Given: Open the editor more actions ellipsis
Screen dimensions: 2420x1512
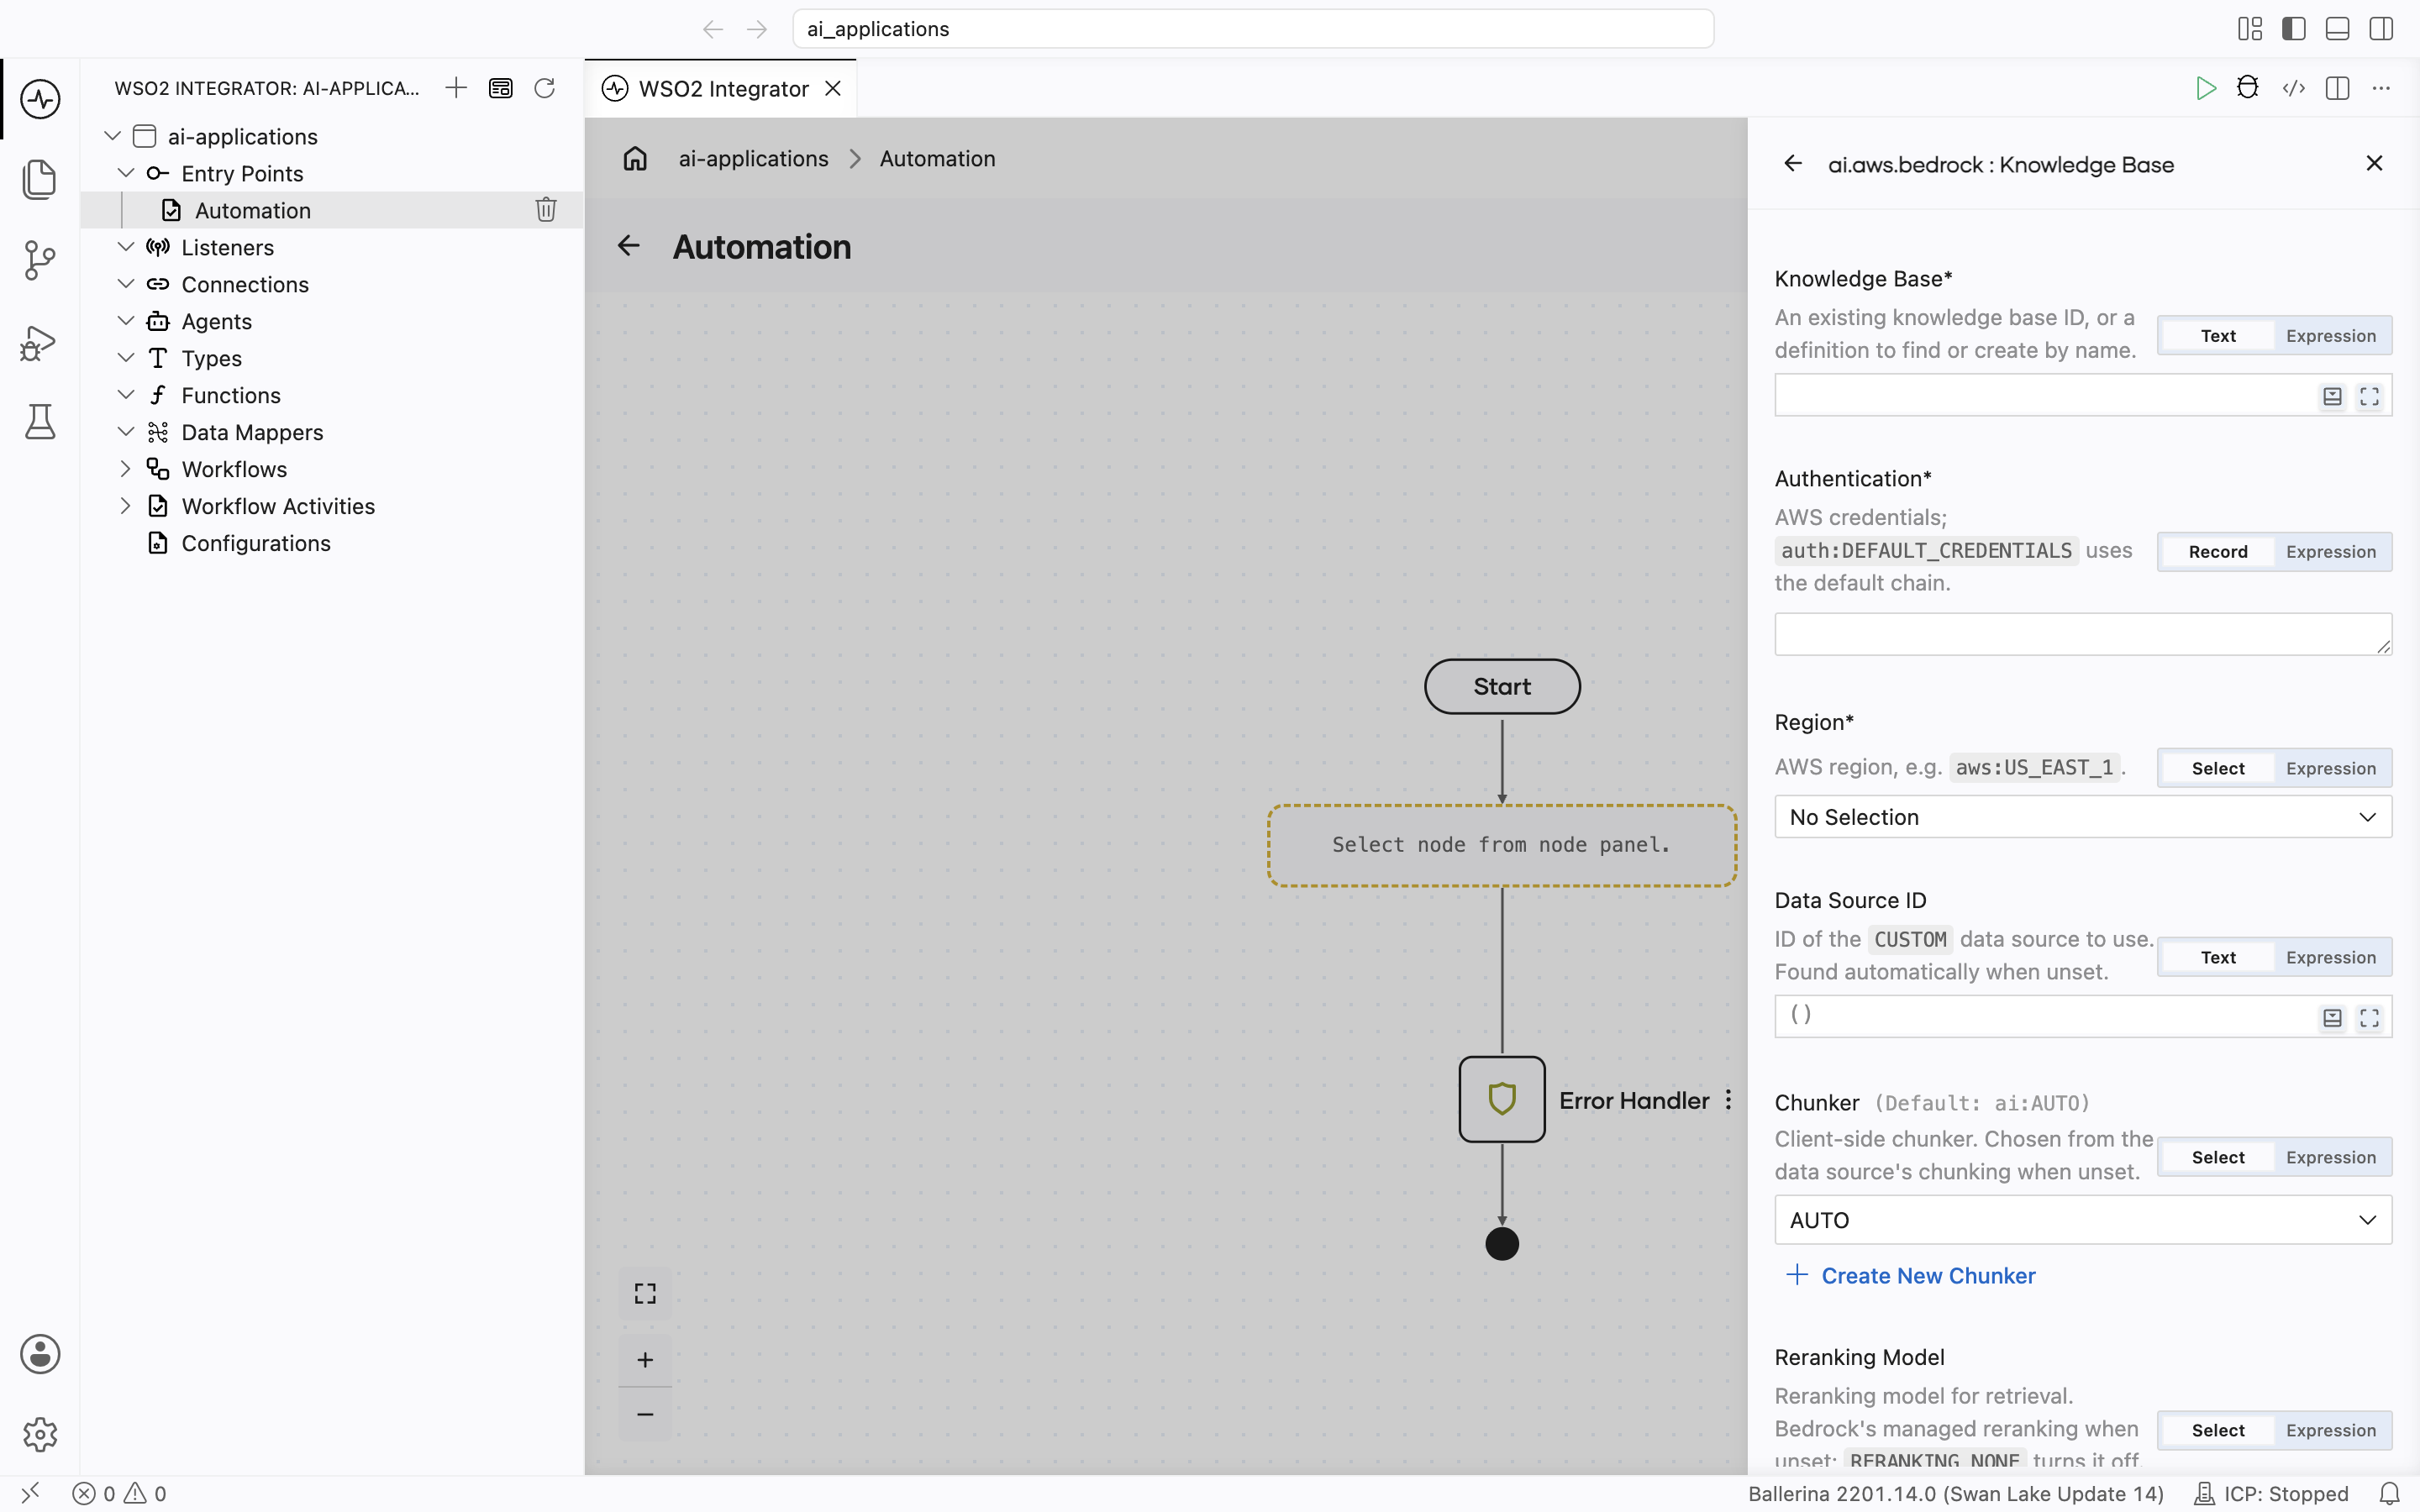Looking at the screenshot, I should [x=2382, y=88].
